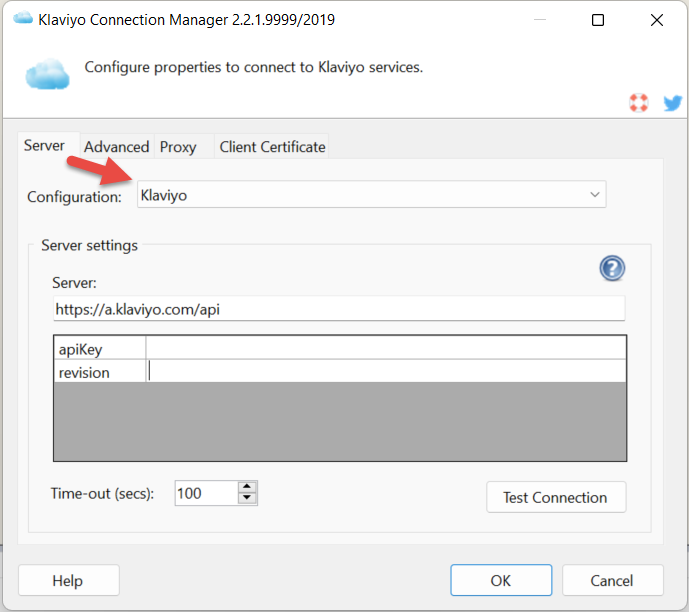Click the Server URL input field
689x612 pixels.
[x=339, y=309]
